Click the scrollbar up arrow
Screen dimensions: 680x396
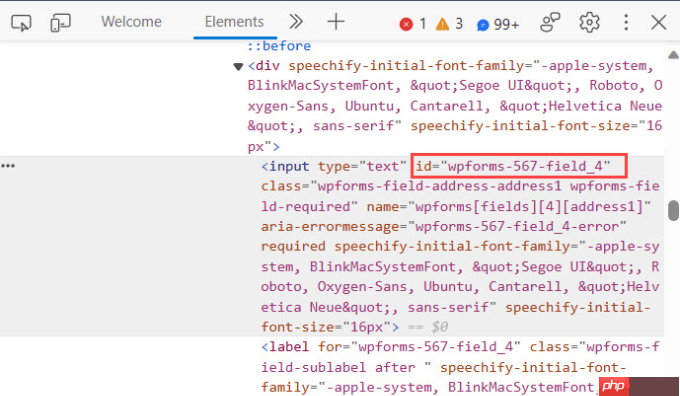click(673, 55)
